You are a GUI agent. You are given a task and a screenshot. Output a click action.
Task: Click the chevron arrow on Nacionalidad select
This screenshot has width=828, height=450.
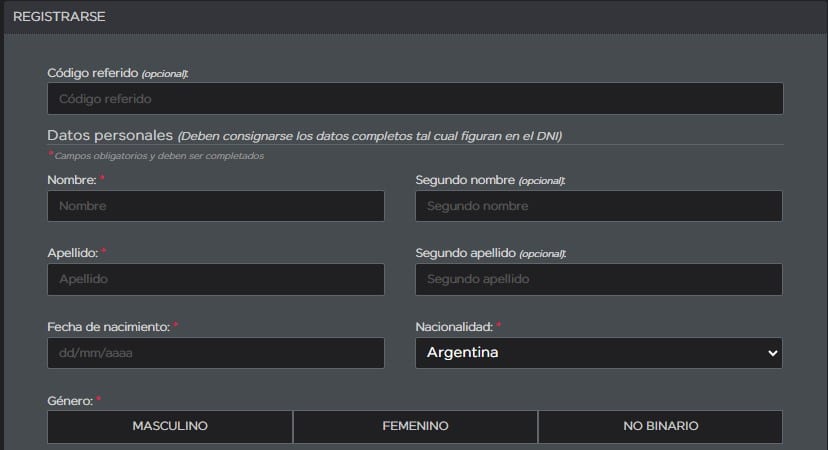(x=771, y=353)
